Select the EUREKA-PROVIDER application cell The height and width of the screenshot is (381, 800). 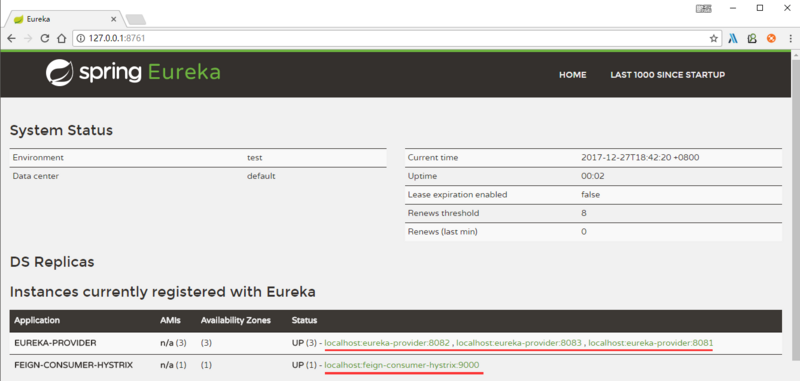click(56, 343)
